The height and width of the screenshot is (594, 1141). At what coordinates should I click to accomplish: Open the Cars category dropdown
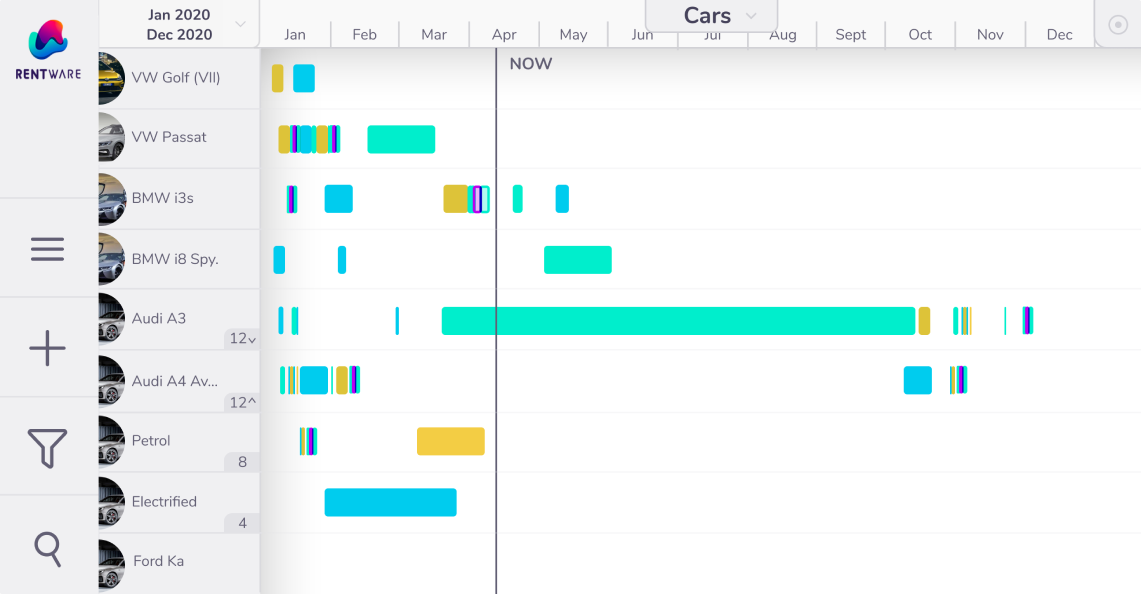[x=712, y=16]
